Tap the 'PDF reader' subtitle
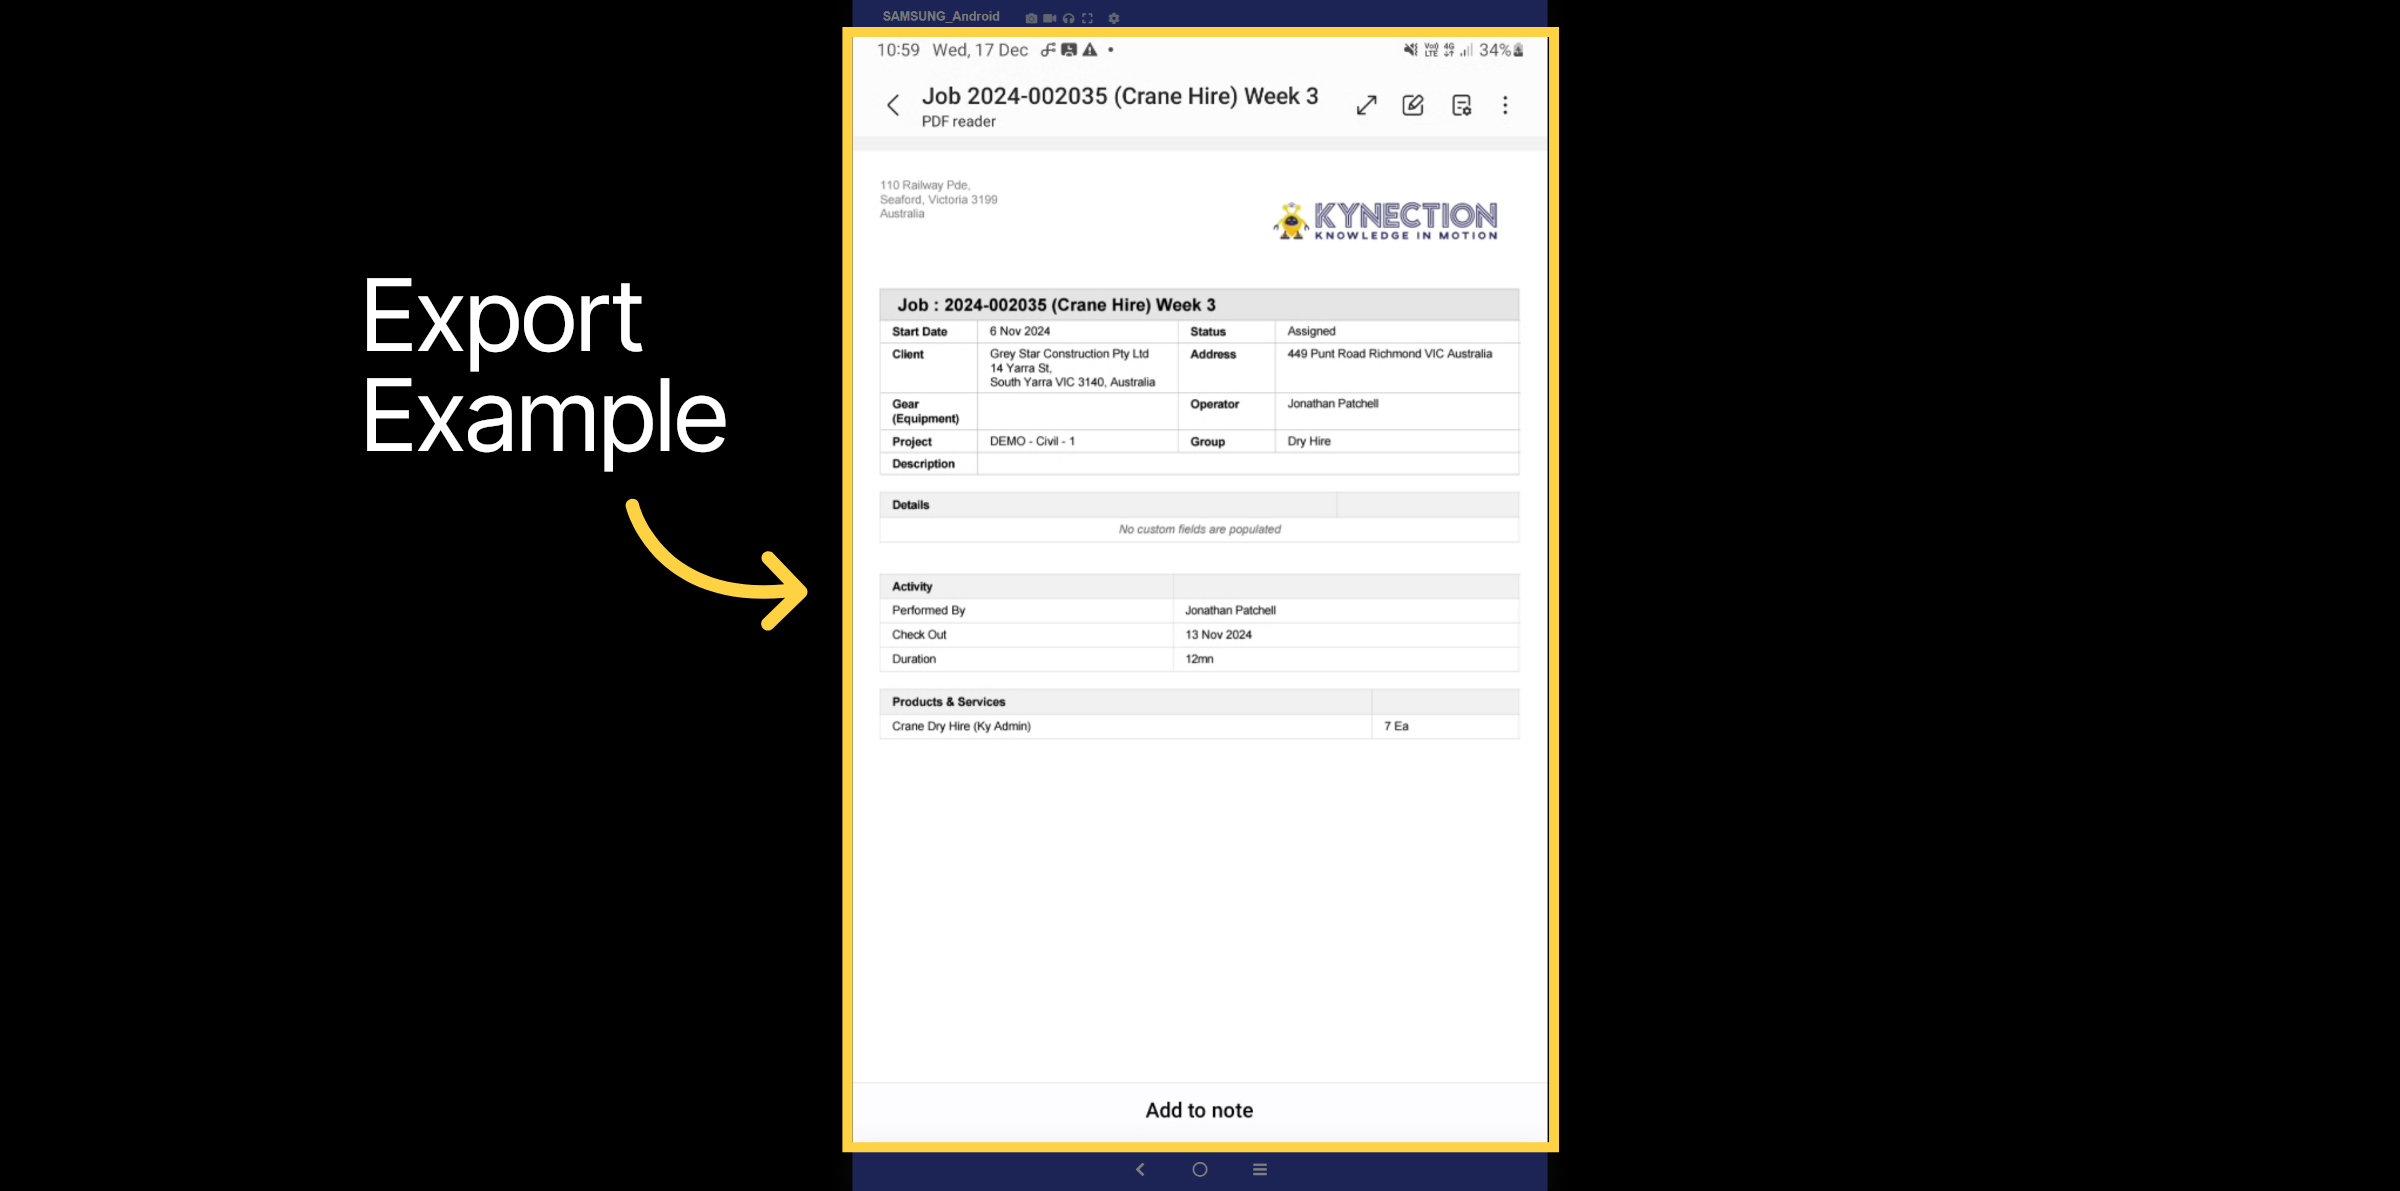The width and height of the screenshot is (2400, 1191). (x=958, y=121)
